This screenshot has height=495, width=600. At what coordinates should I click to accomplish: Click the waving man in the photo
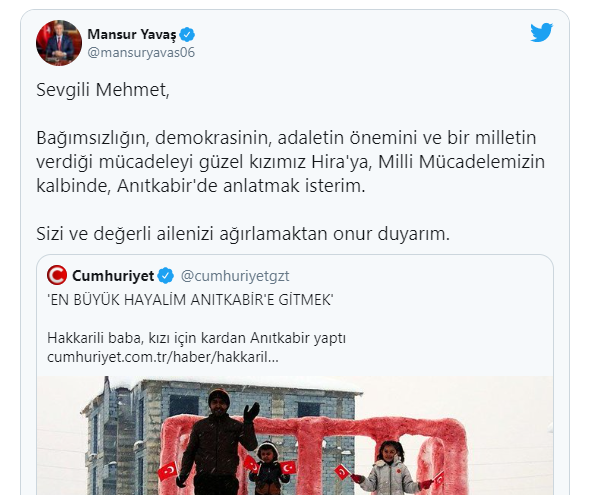219,444
